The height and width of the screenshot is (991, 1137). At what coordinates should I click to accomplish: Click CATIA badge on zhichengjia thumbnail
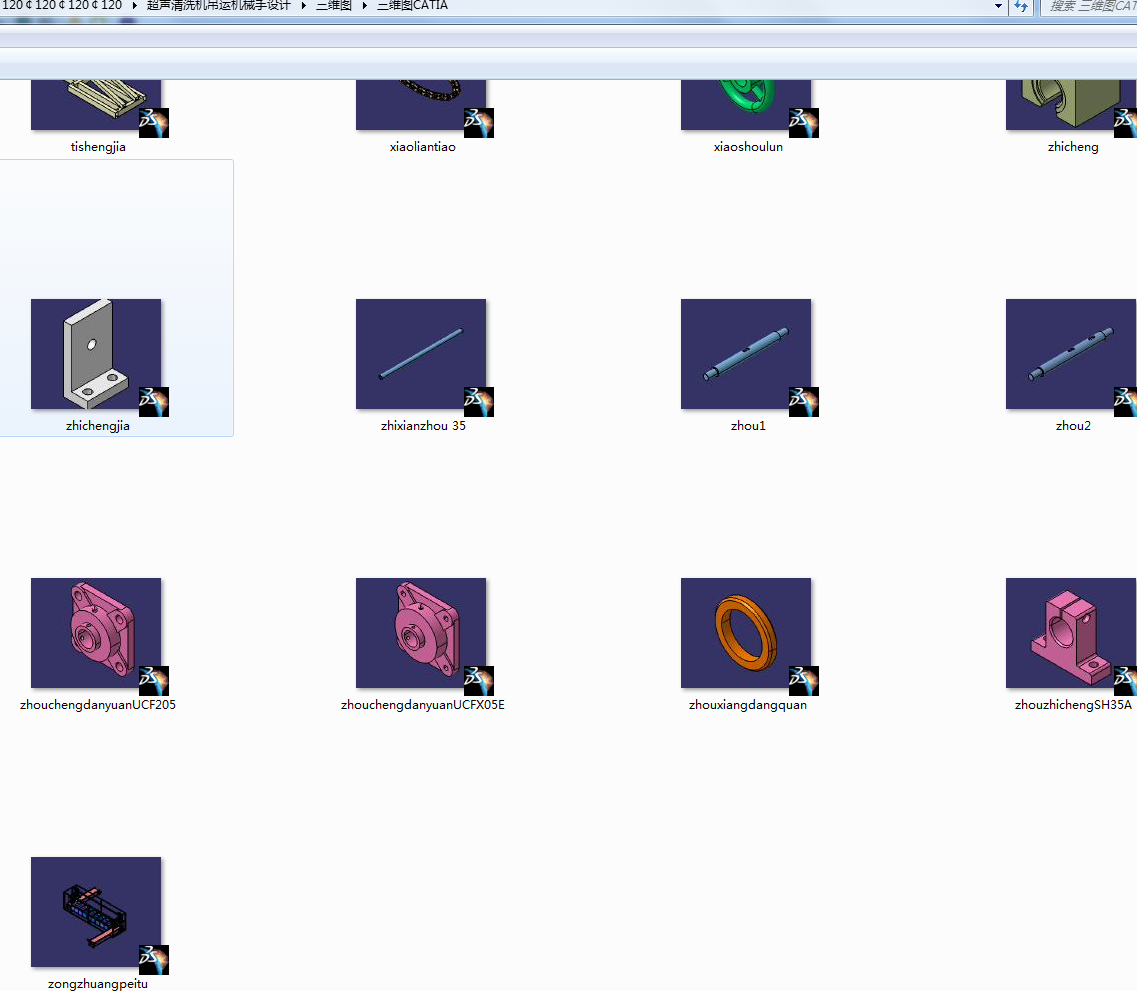pyautogui.click(x=154, y=402)
